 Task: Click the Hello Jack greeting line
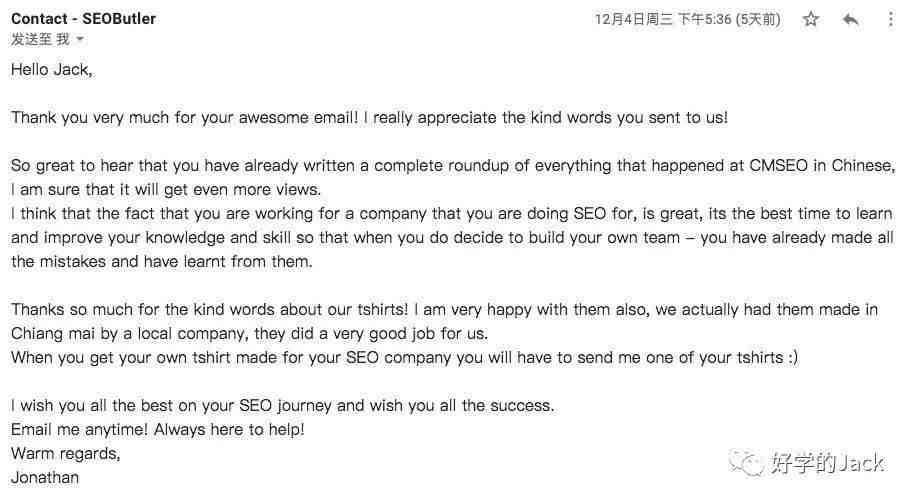[x=51, y=69]
